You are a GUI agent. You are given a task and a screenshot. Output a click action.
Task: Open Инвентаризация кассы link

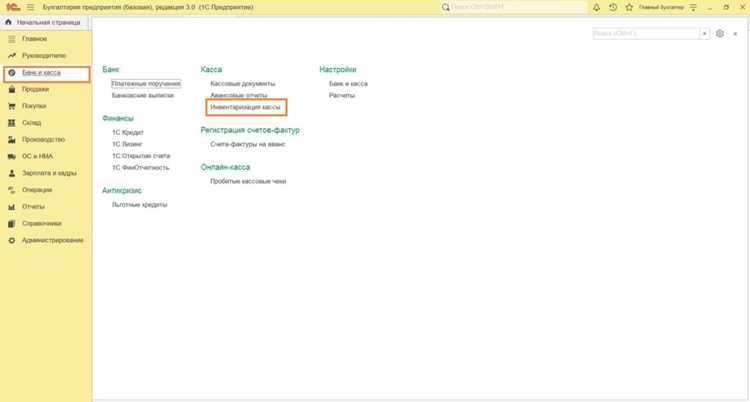(245, 107)
